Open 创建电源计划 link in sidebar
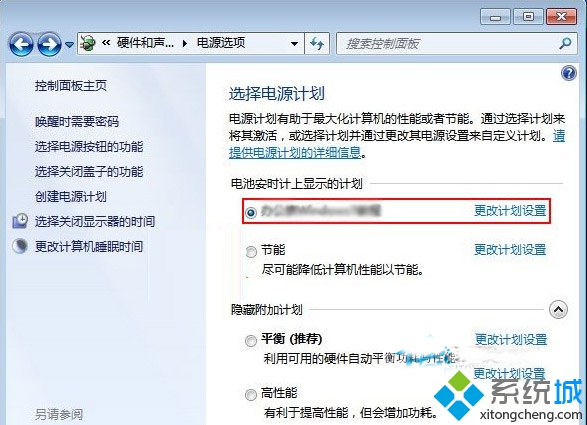 coord(71,196)
